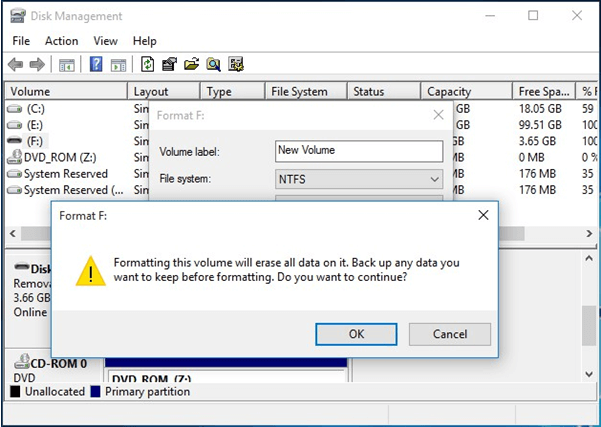Image resolution: width=601 pixels, height=427 pixels.
Task: Open the Properties toolbar icon
Action: (x=169, y=64)
